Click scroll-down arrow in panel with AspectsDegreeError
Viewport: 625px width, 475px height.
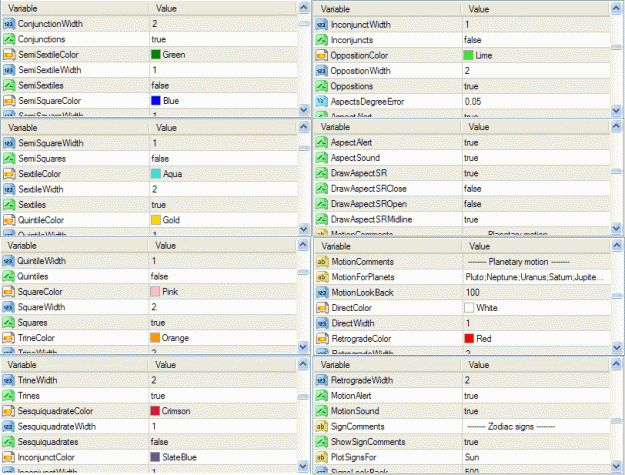616,110
